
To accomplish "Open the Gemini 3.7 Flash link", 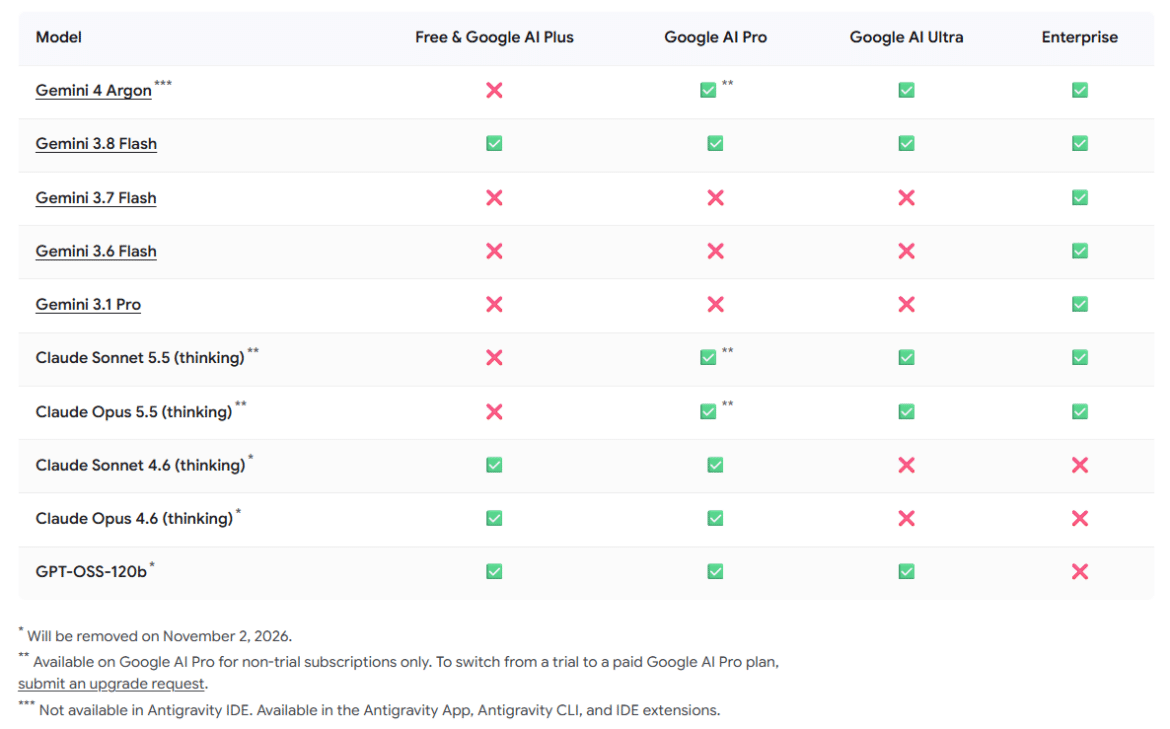I will point(96,198).
